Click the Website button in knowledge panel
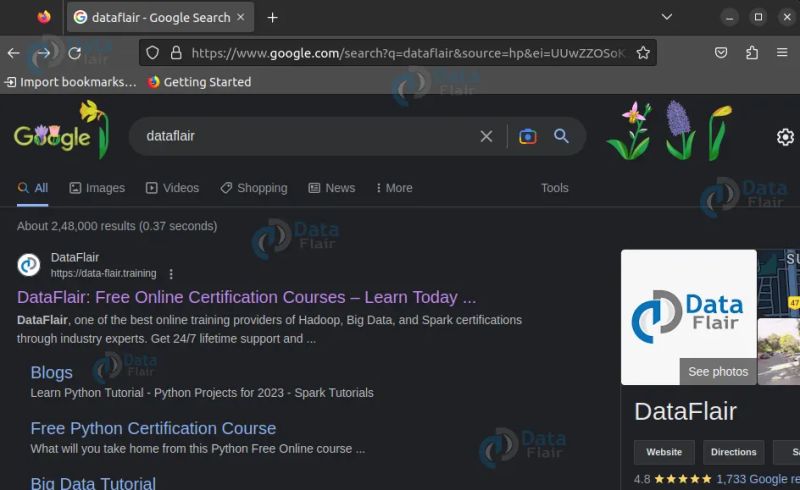 click(664, 452)
